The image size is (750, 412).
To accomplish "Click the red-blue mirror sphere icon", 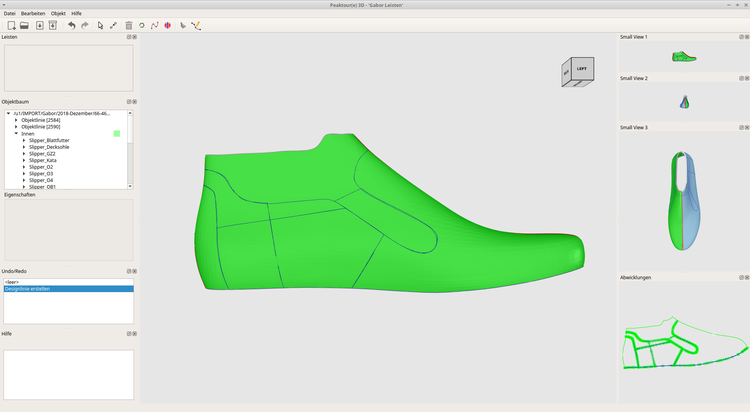I will pos(167,25).
